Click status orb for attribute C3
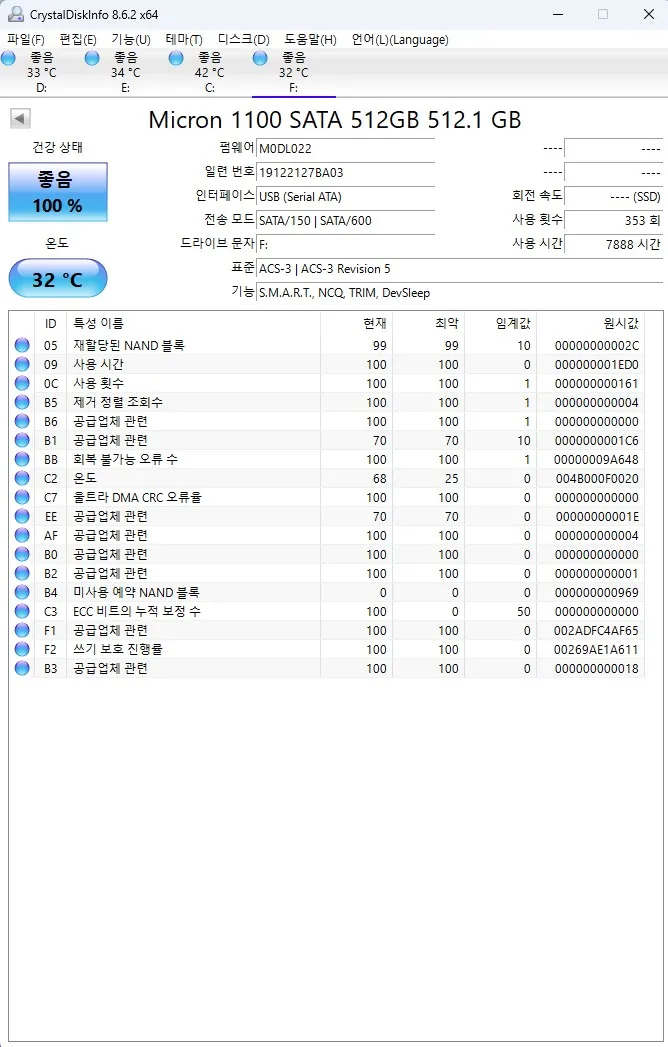This screenshot has height=1047, width=668. [22, 611]
